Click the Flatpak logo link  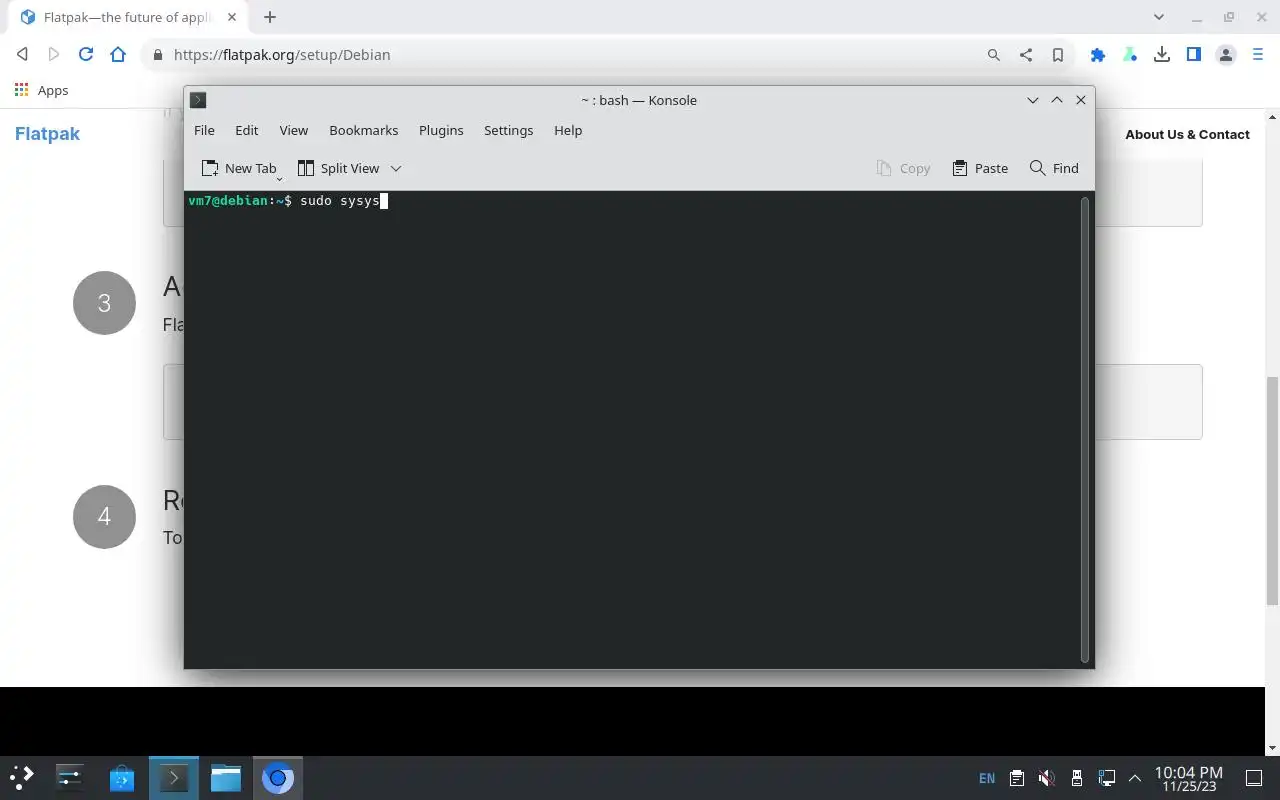coord(47,134)
